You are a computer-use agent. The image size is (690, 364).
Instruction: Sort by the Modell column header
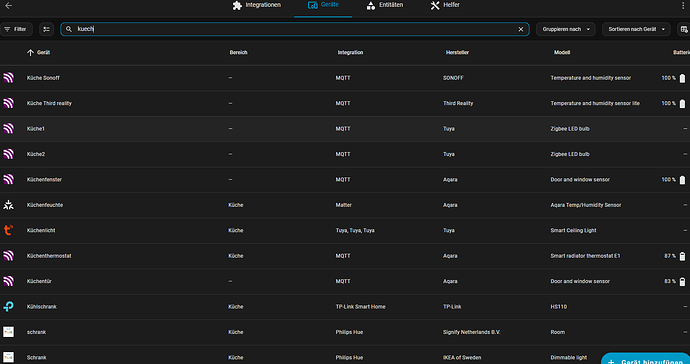(562, 52)
